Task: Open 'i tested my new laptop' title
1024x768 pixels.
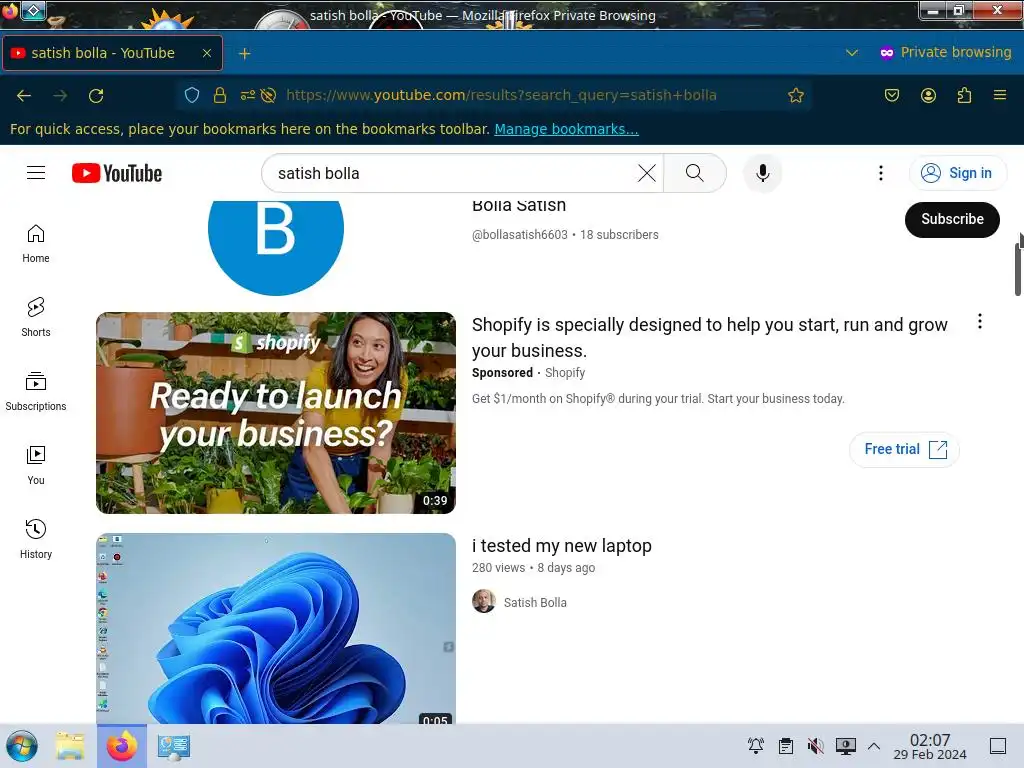Action: coord(562,545)
